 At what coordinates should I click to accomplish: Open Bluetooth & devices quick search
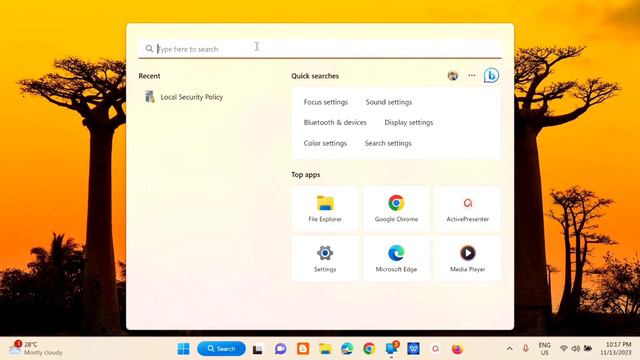click(335, 122)
